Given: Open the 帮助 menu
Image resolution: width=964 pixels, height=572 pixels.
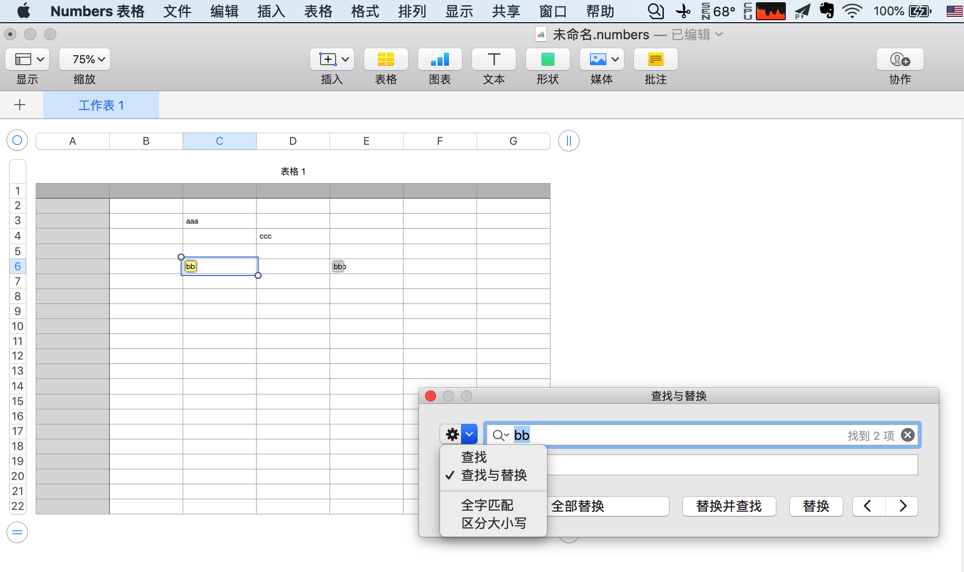Looking at the screenshot, I should [600, 11].
